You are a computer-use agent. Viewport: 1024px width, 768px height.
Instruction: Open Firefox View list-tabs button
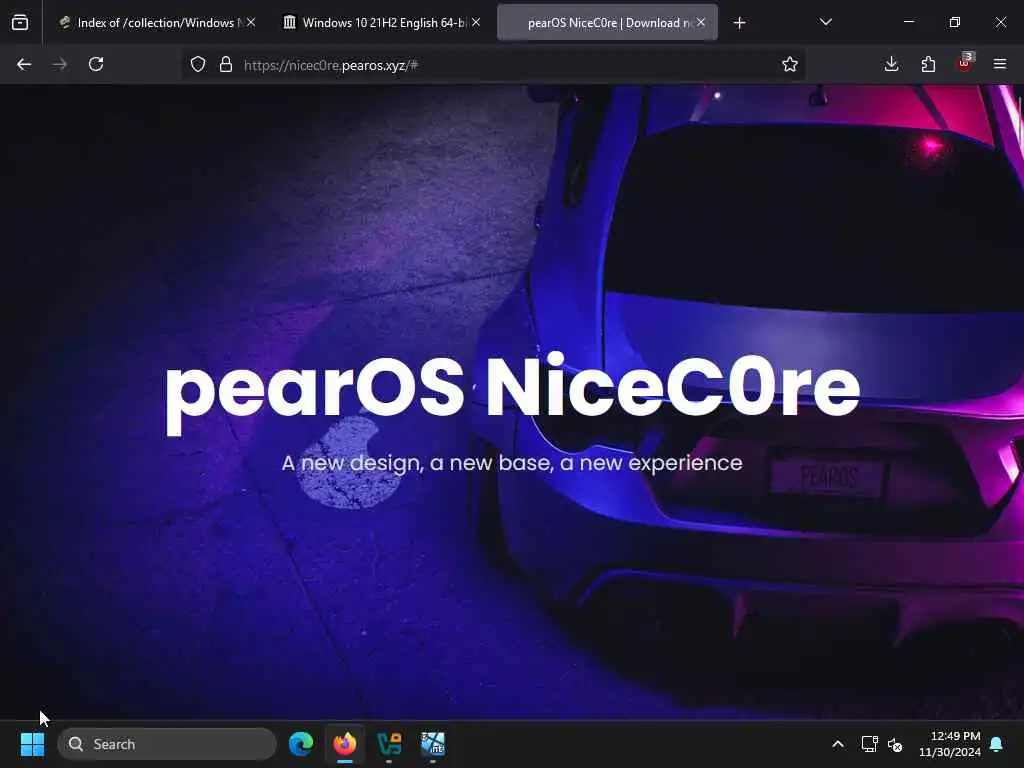point(20,23)
